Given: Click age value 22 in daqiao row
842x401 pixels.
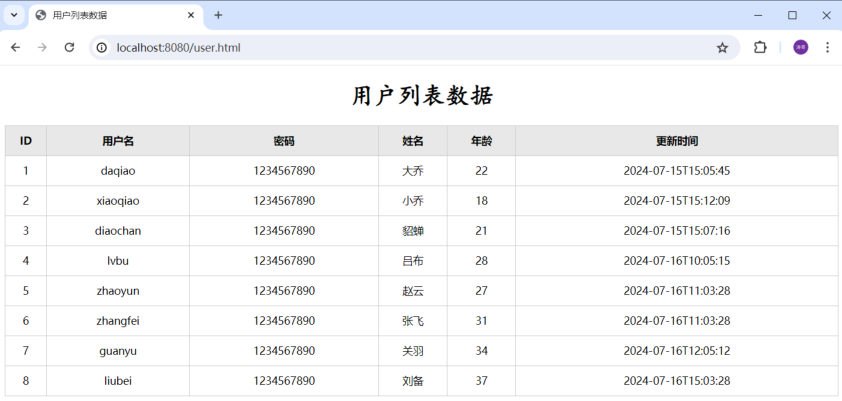Looking at the screenshot, I should coord(482,171).
